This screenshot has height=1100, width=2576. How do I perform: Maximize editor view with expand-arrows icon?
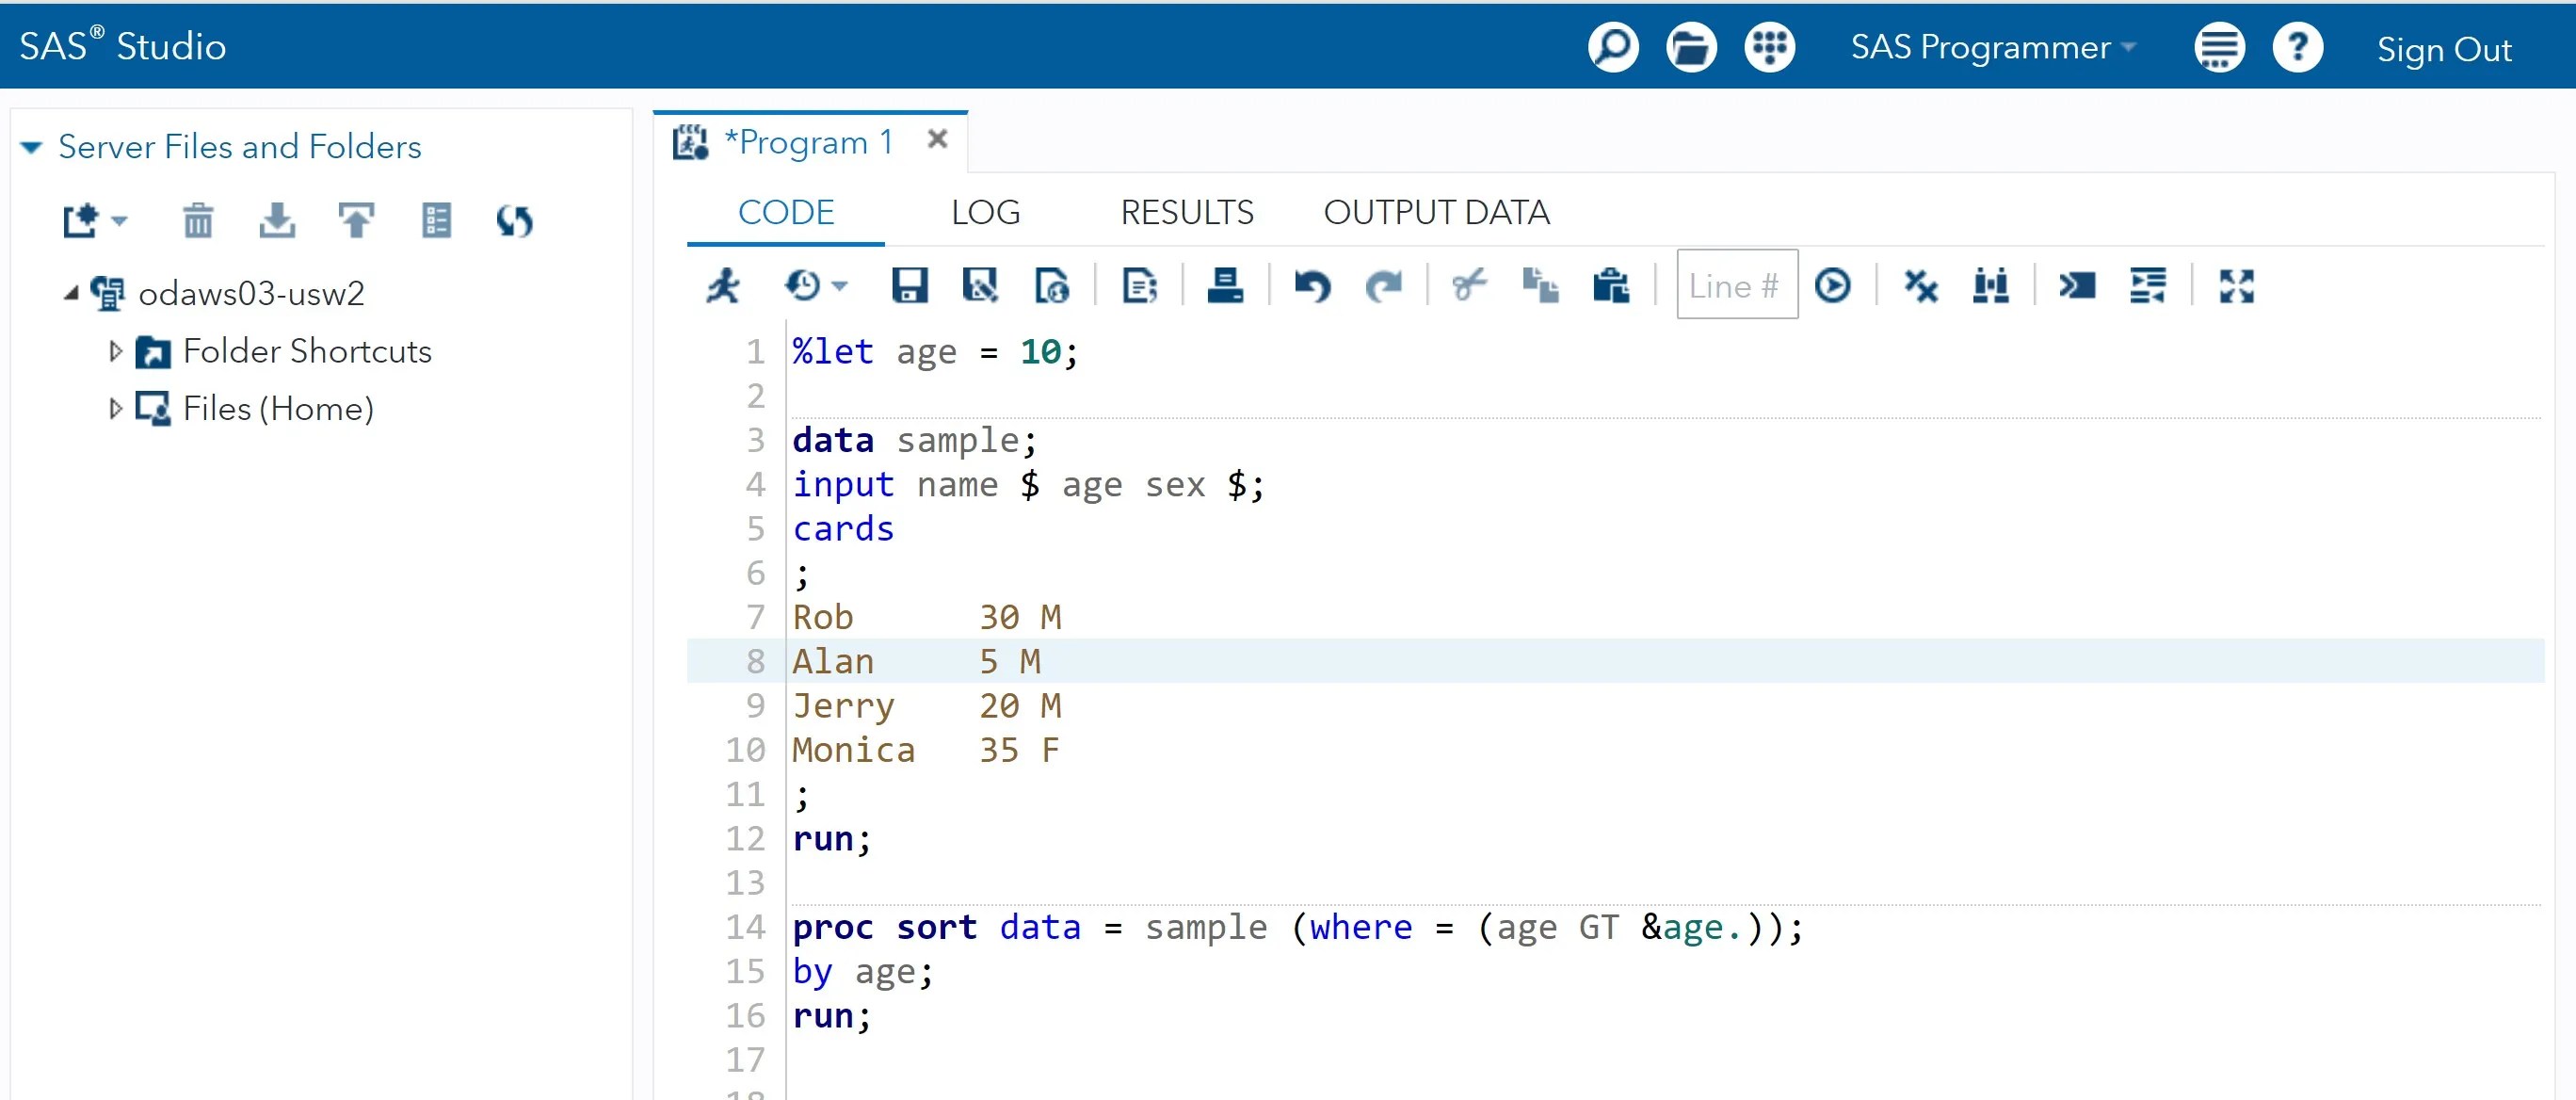click(x=2236, y=286)
